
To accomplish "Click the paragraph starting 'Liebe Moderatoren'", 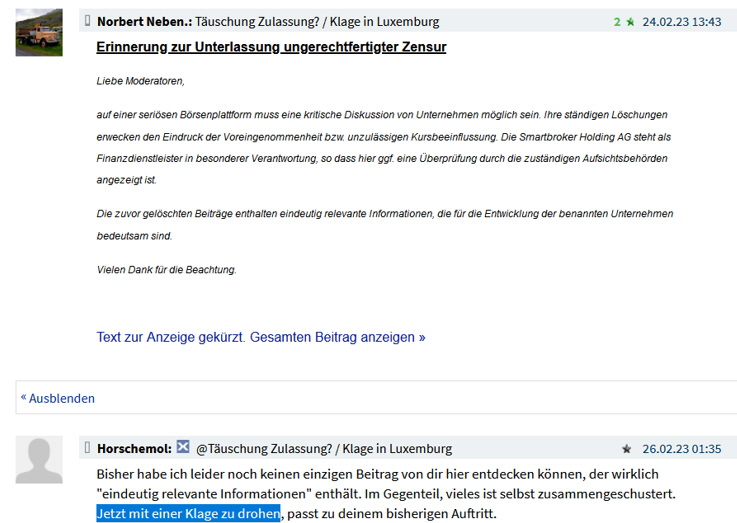I will click(x=141, y=80).
